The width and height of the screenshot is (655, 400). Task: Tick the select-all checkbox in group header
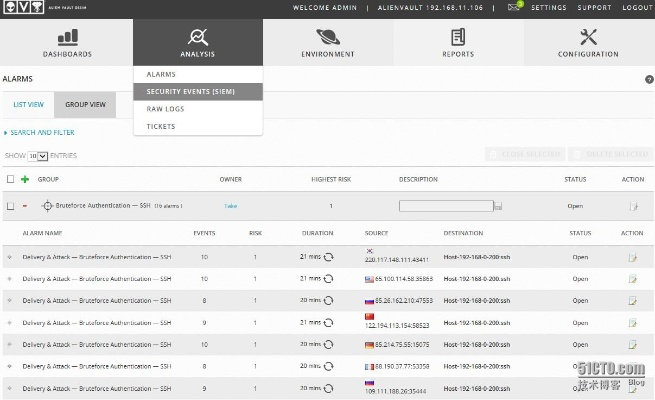click(10, 179)
